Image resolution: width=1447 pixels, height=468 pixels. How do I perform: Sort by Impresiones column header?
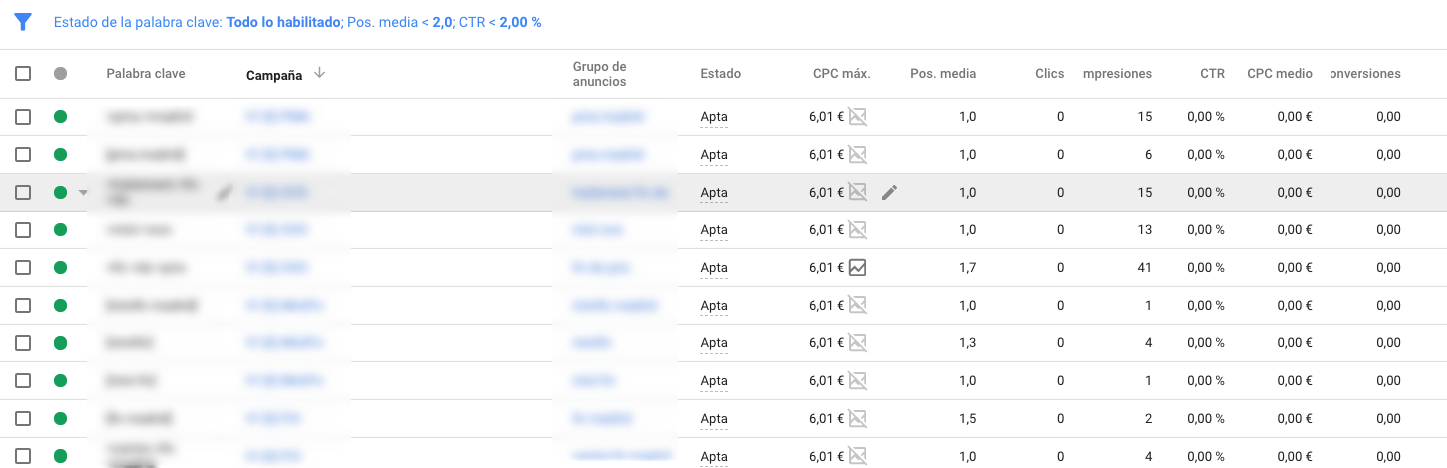(x=1118, y=73)
